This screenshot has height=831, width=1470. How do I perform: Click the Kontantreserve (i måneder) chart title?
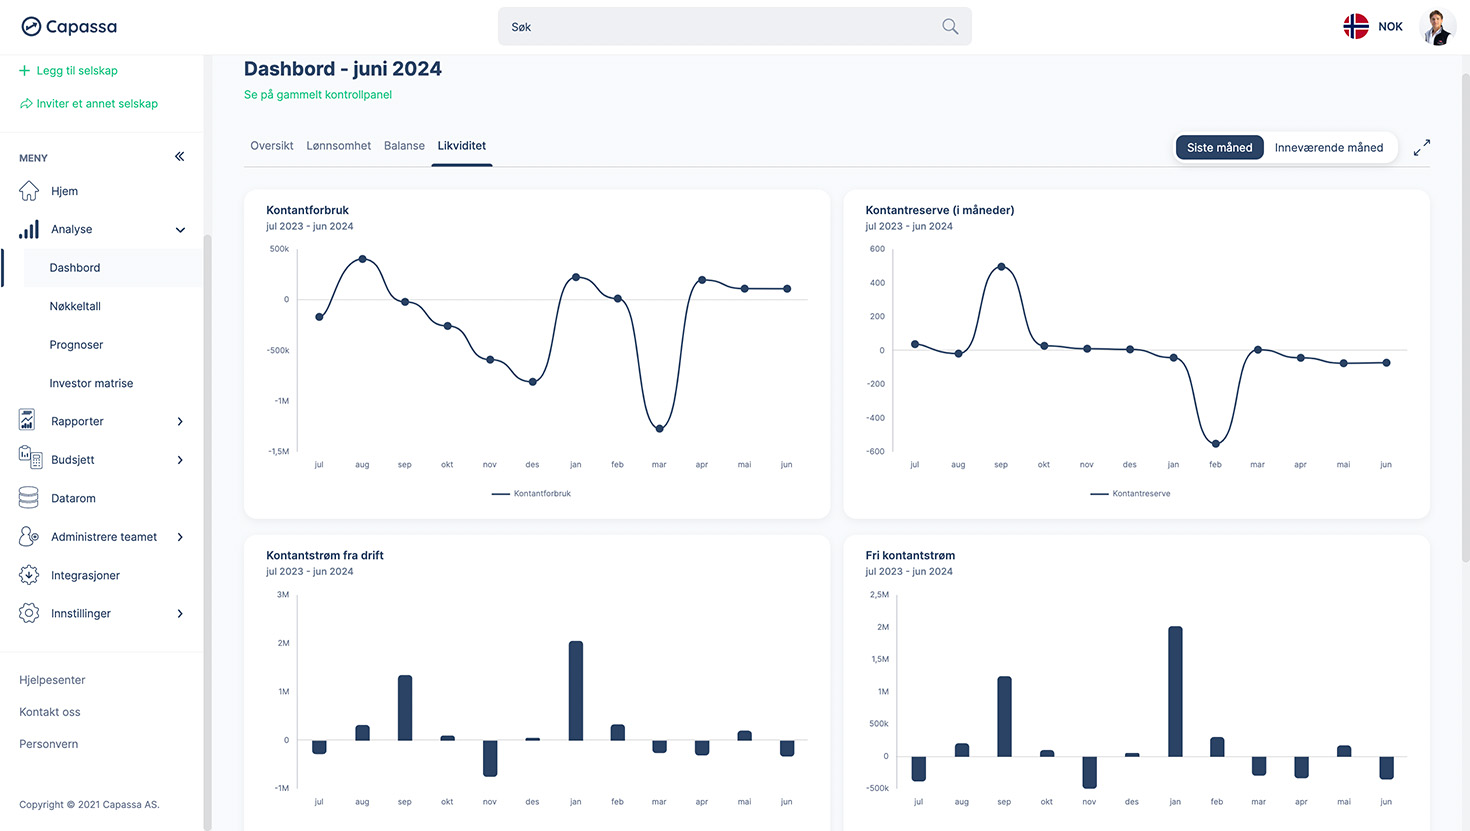tap(940, 210)
